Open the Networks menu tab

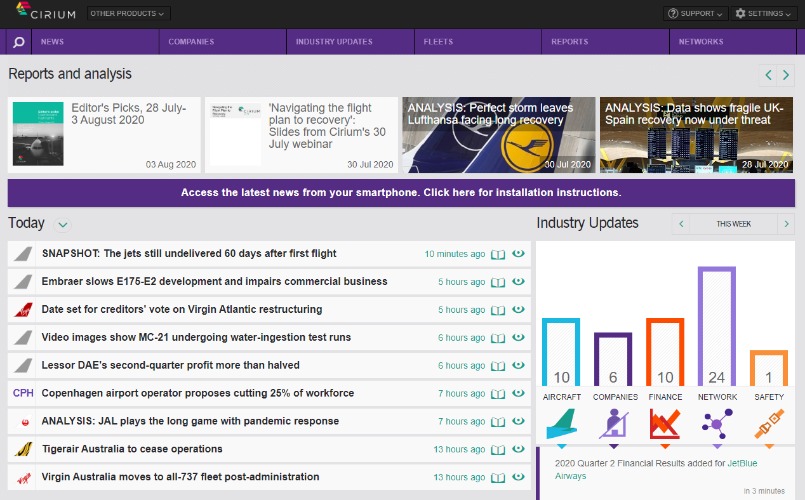tap(733, 42)
